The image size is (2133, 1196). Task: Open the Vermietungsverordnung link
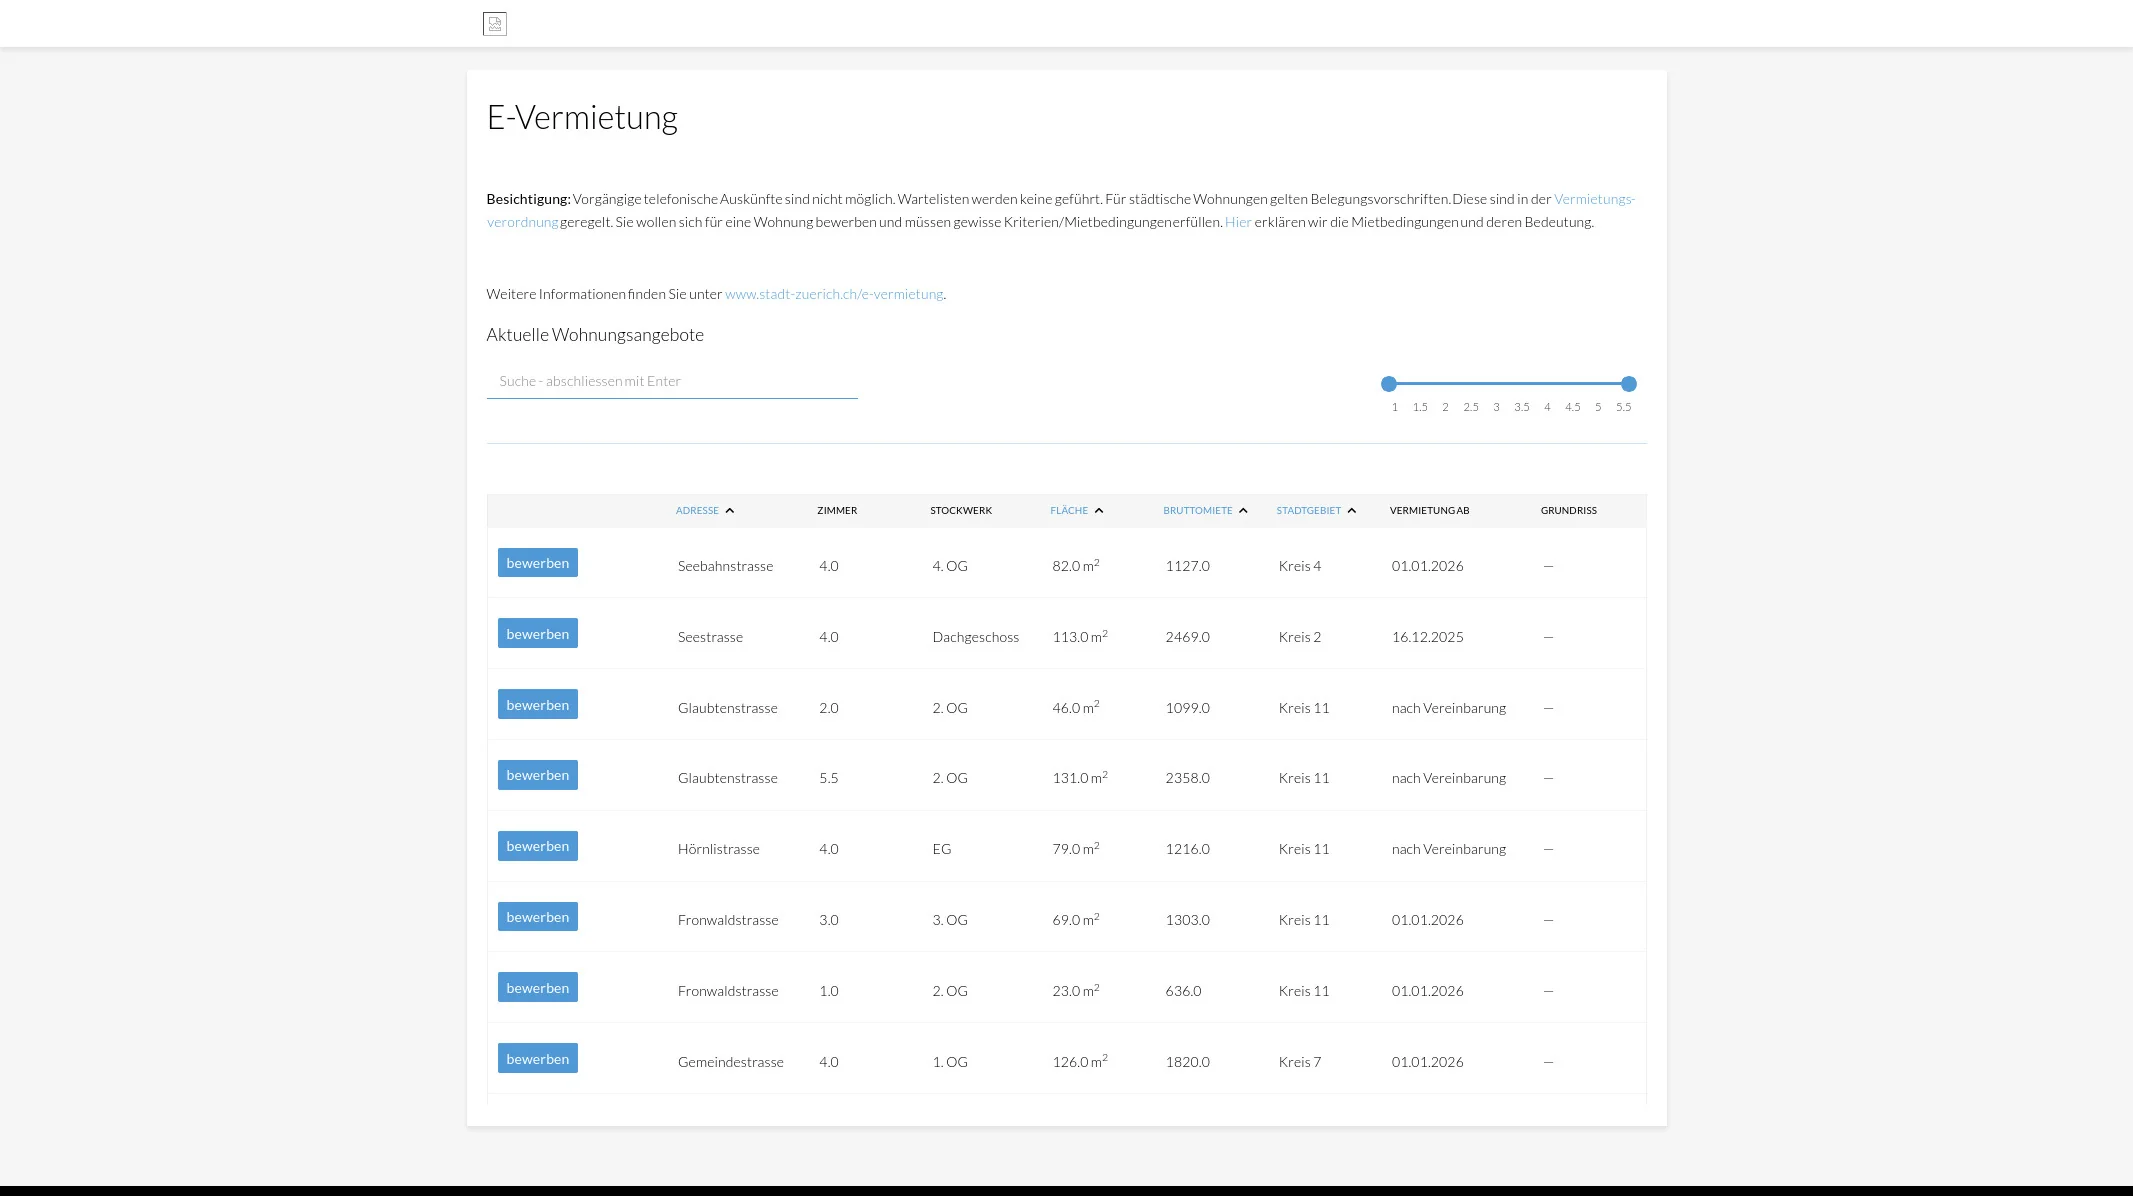[1593, 199]
